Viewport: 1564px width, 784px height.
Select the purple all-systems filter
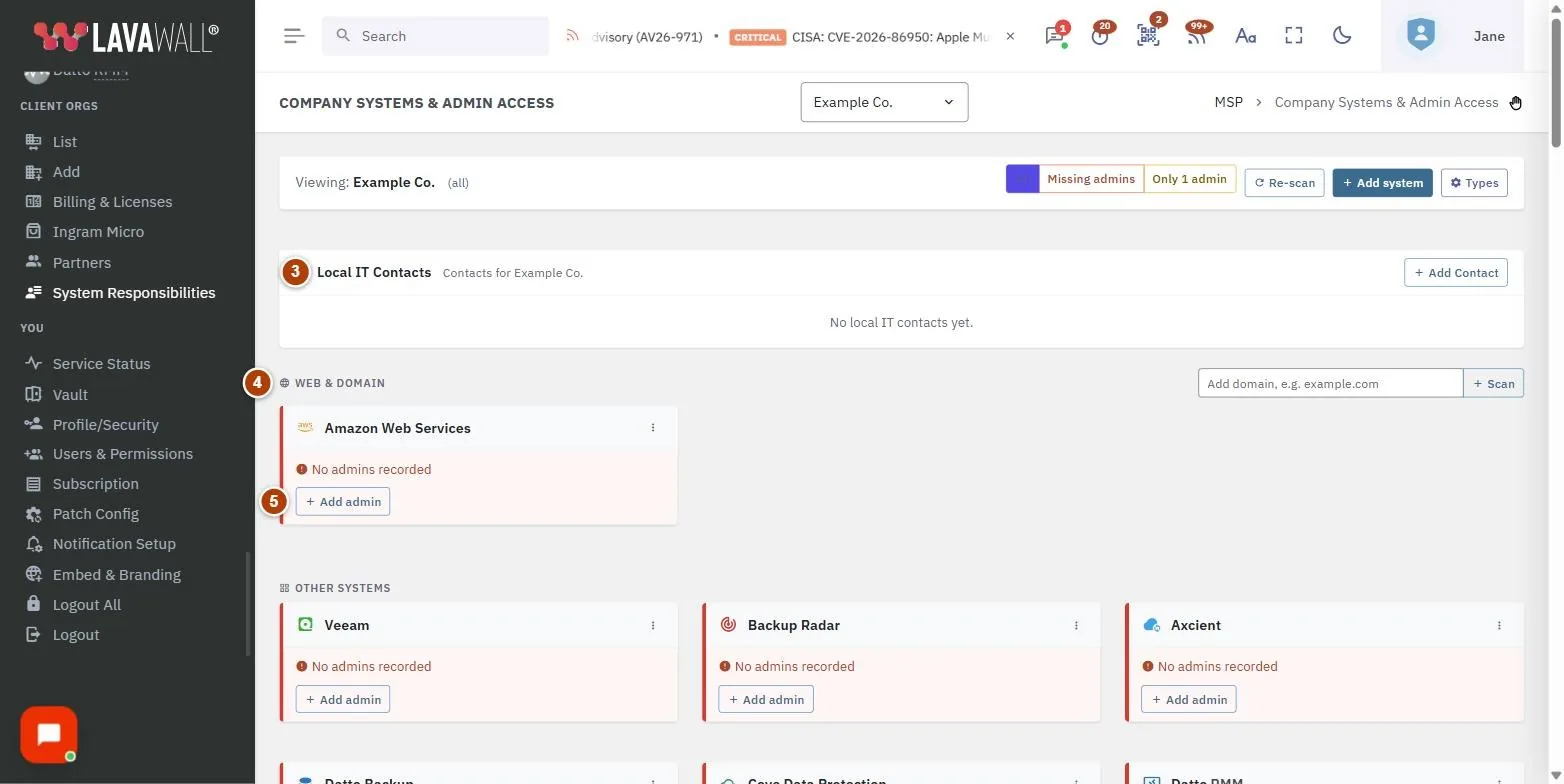point(1022,179)
